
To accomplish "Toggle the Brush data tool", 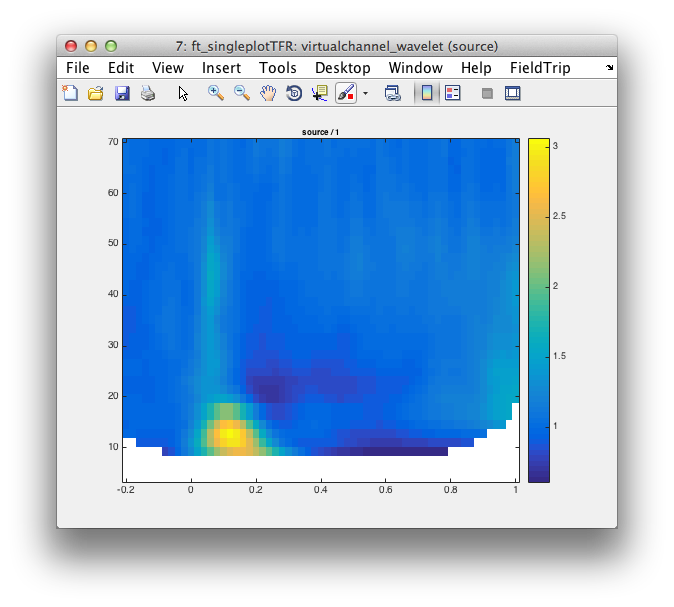I will 346,93.
